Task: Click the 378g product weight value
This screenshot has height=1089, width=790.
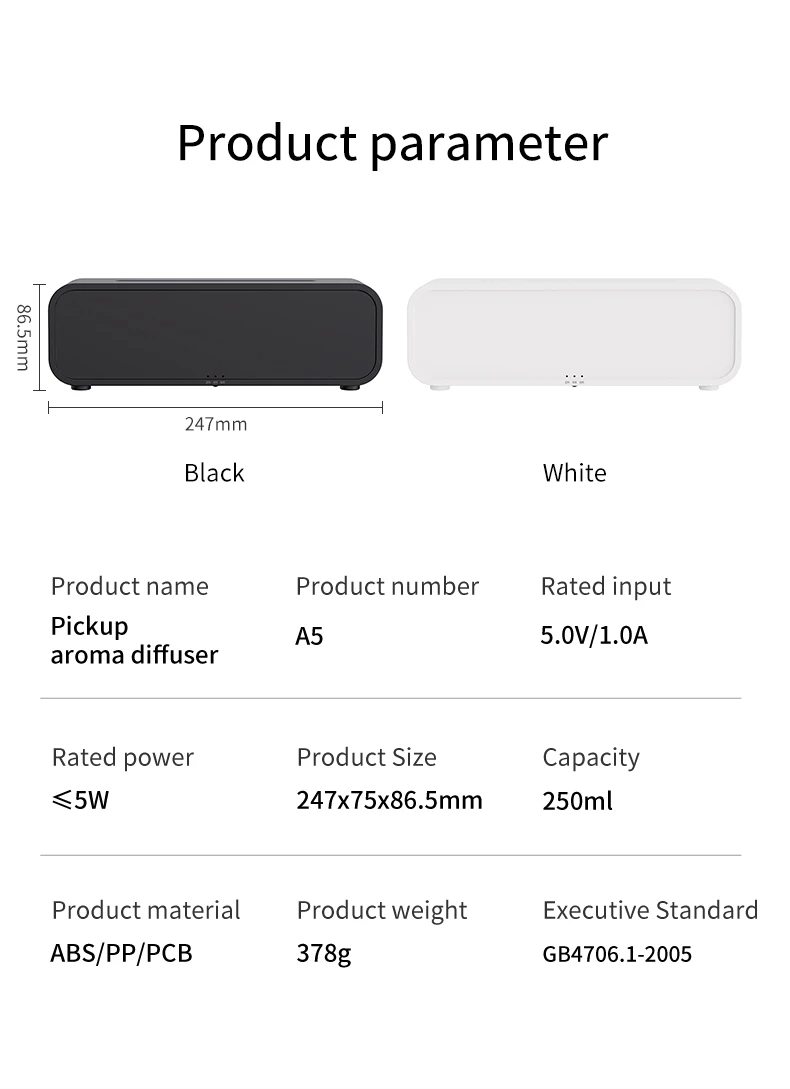Action: click(323, 954)
